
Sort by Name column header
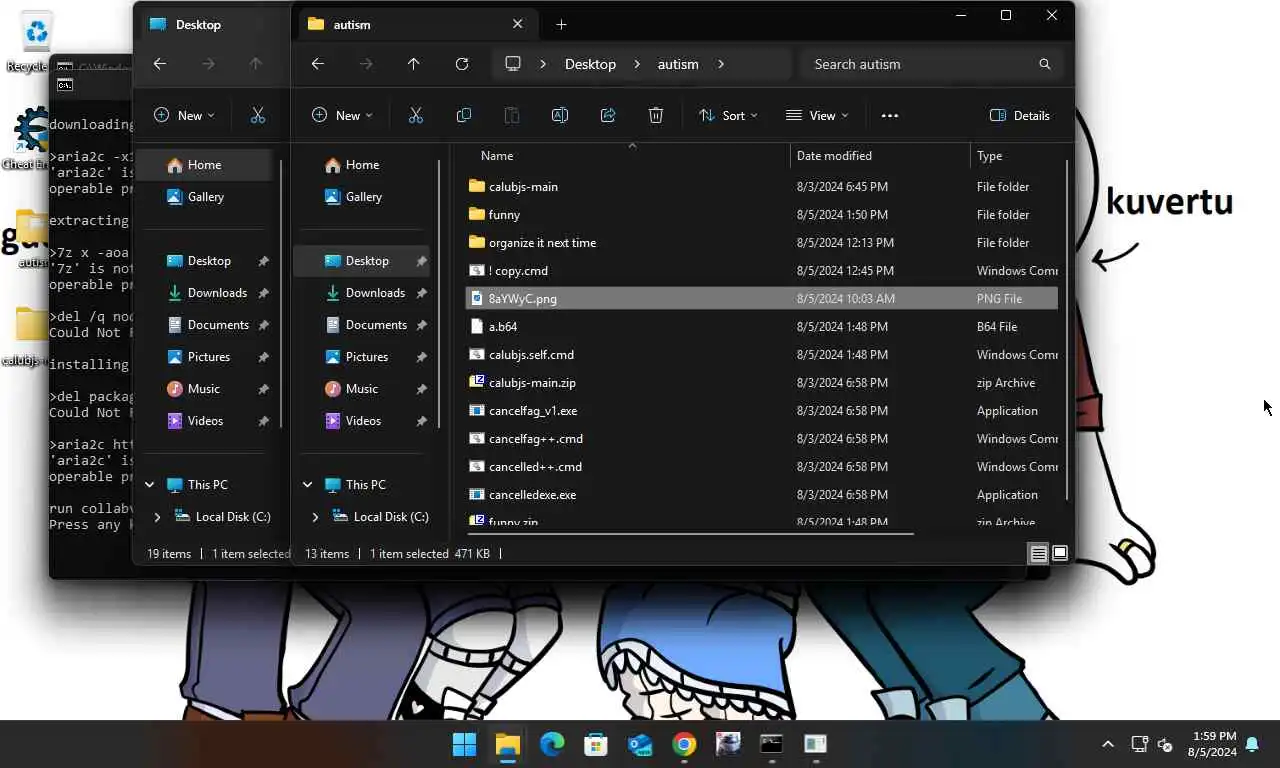pyautogui.click(x=497, y=156)
